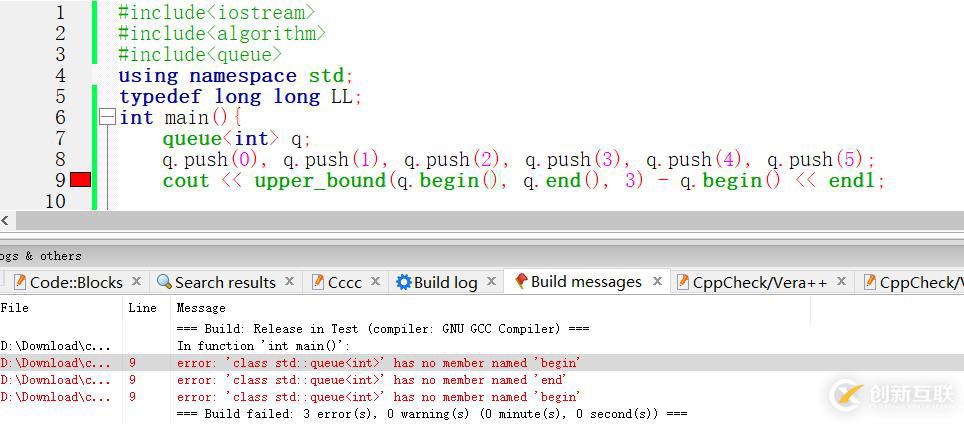Click the #include<queue> code line
The image size is (964, 424).
point(200,54)
